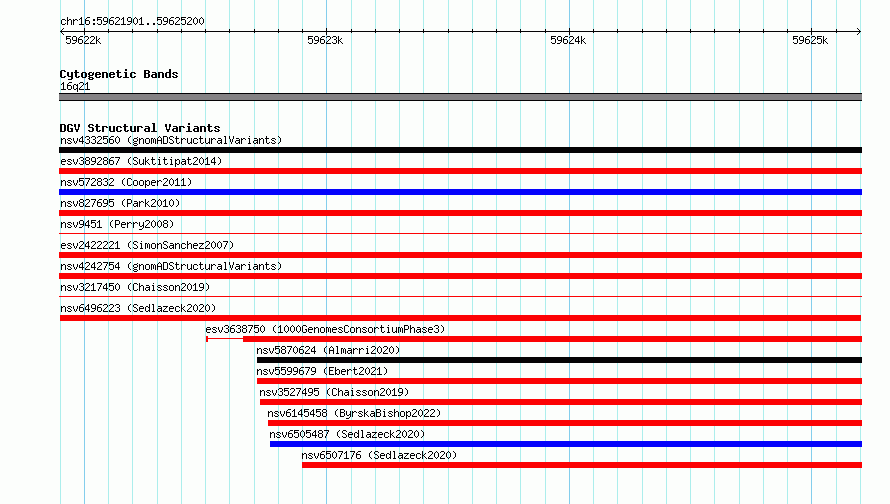The width and height of the screenshot is (890, 504).
Task: Open the Cytogenetic Bands track title
Action: click(119, 74)
